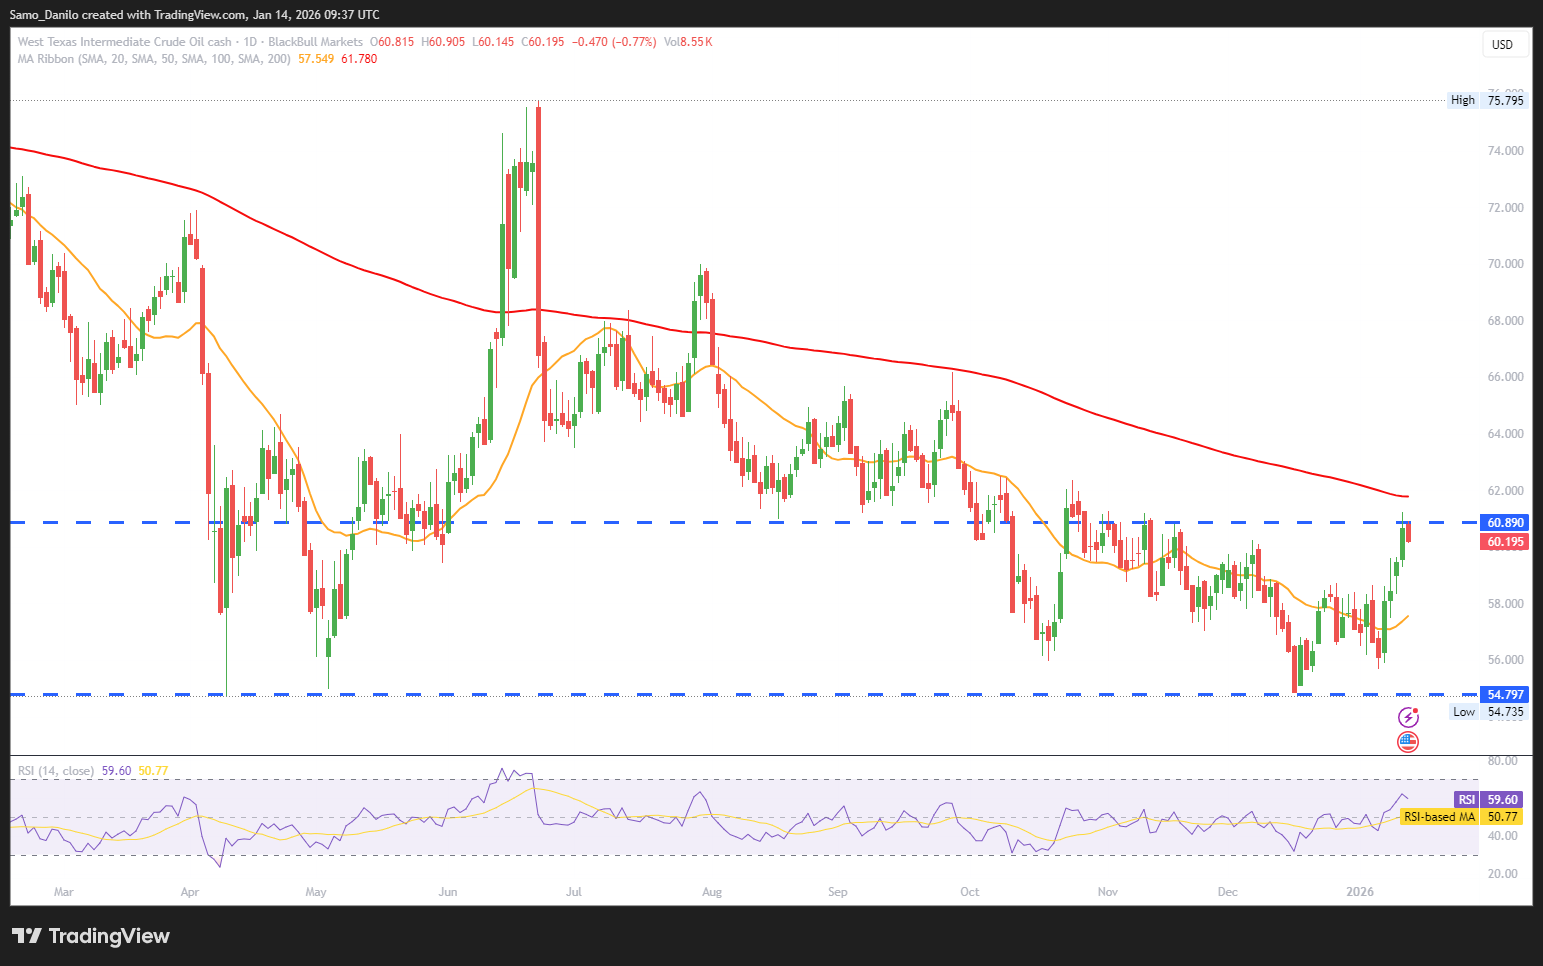Click the TradingView logo at the bottom
1543x966 pixels.
pyautogui.click(x=91, y=936)
